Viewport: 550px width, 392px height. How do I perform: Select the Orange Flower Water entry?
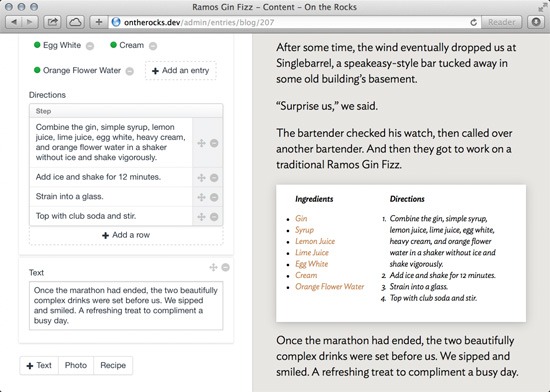pyautogui.click(x=78, y=70)
